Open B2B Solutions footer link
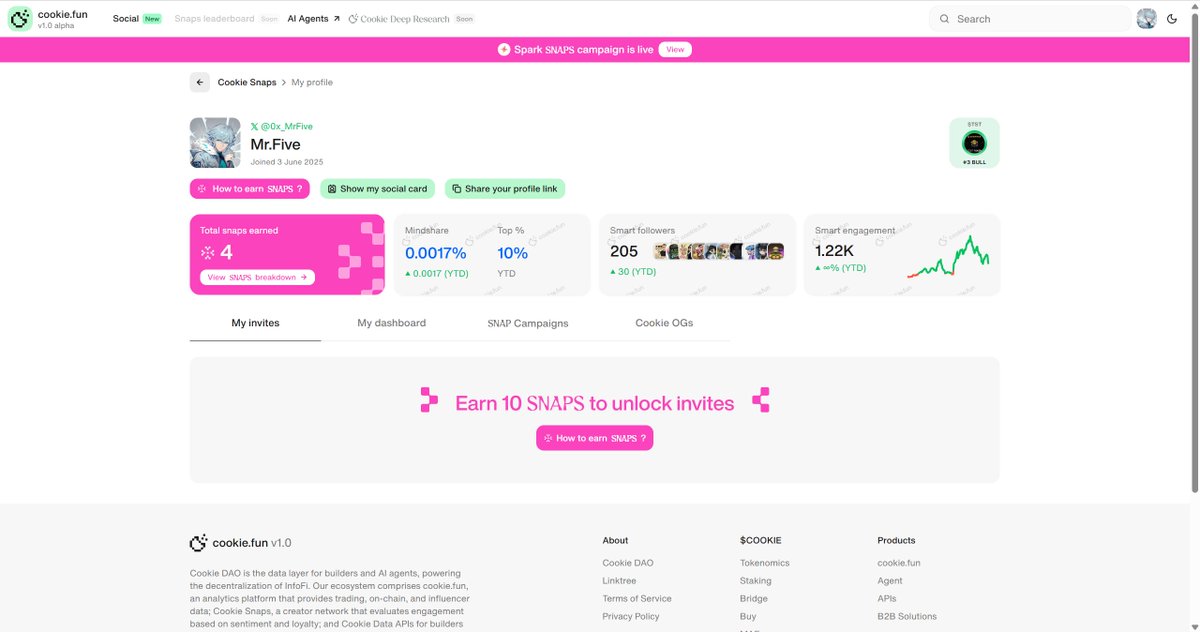 coord(907,617)
